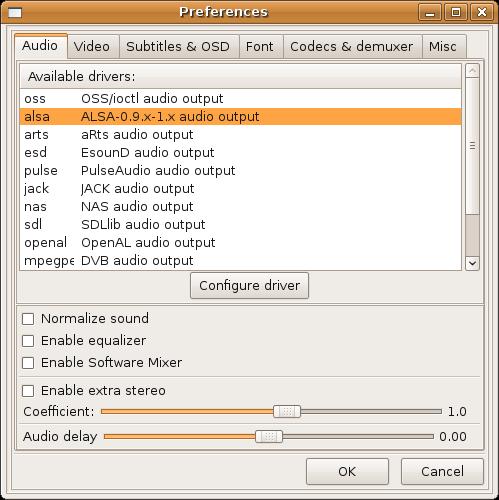The width and height of the screenshot is (499, 500).
Task: Click the scrollbar up arrow in drivers list
Action: tap(472, 71)
